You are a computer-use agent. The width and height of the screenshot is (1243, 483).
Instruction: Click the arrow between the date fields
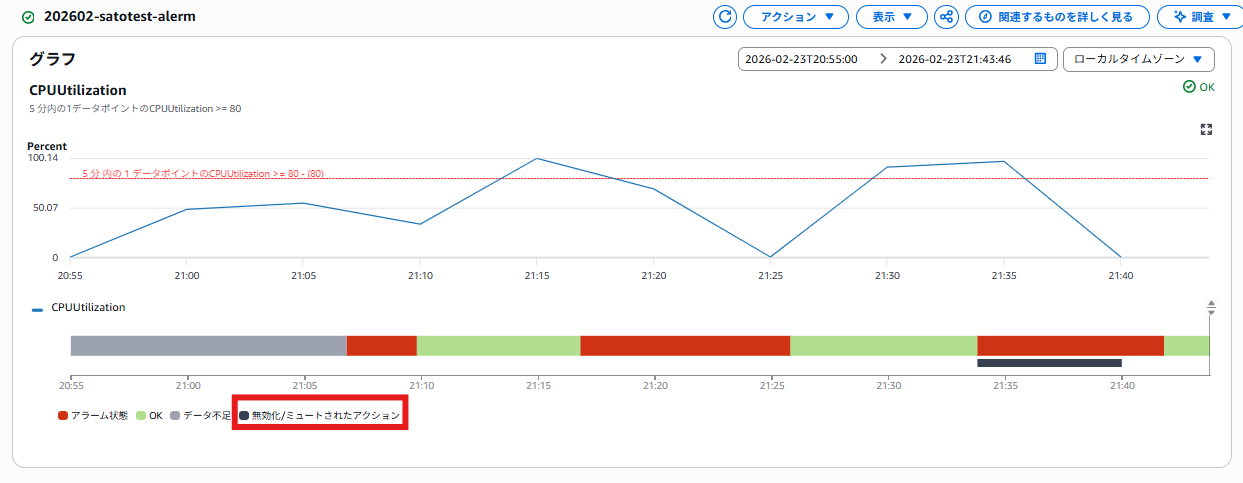pyautogui.click(x=883, y=59)
